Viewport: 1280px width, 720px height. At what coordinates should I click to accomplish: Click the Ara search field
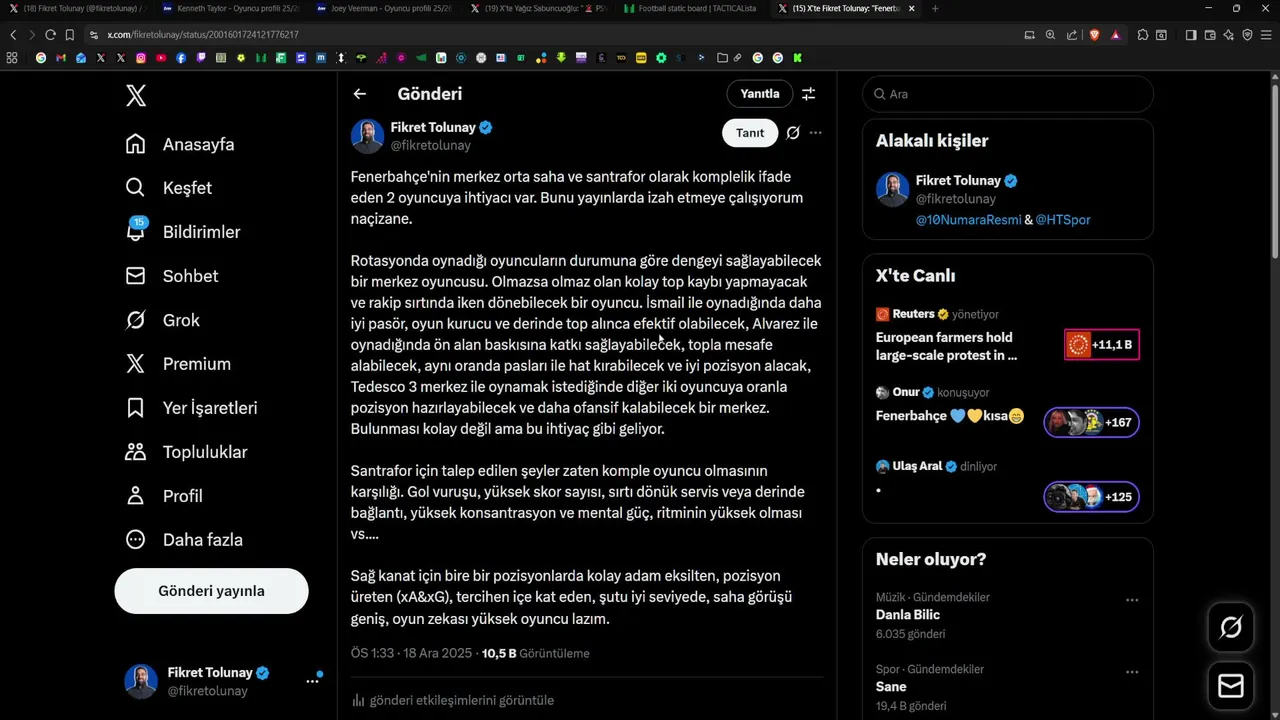1008,94
